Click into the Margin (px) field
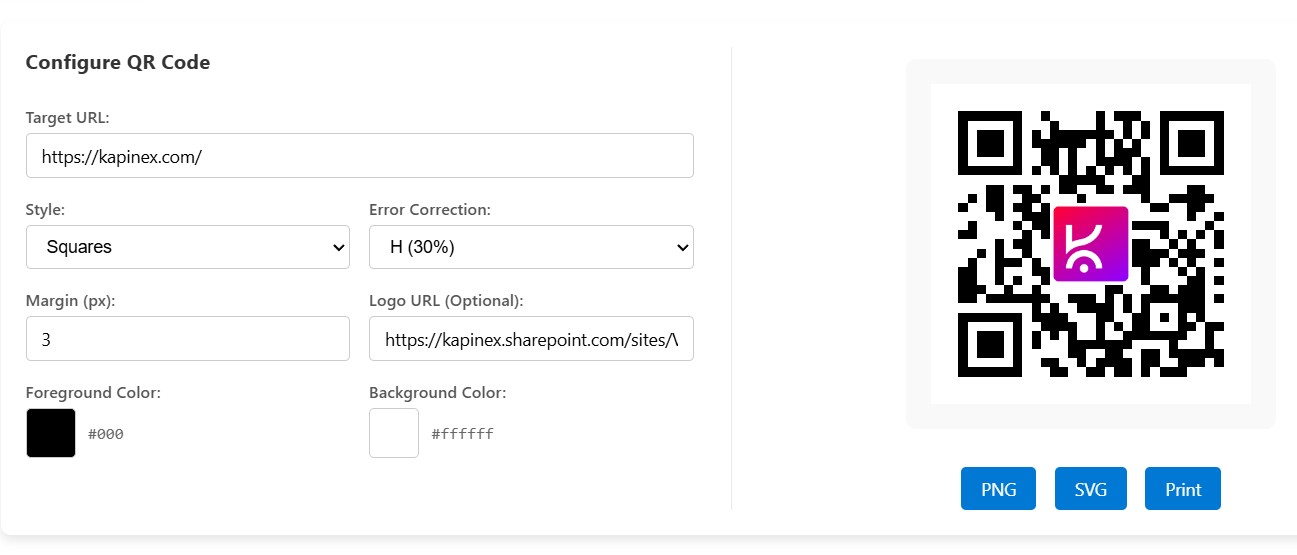1297x555 pixels. tap(188, 339)
